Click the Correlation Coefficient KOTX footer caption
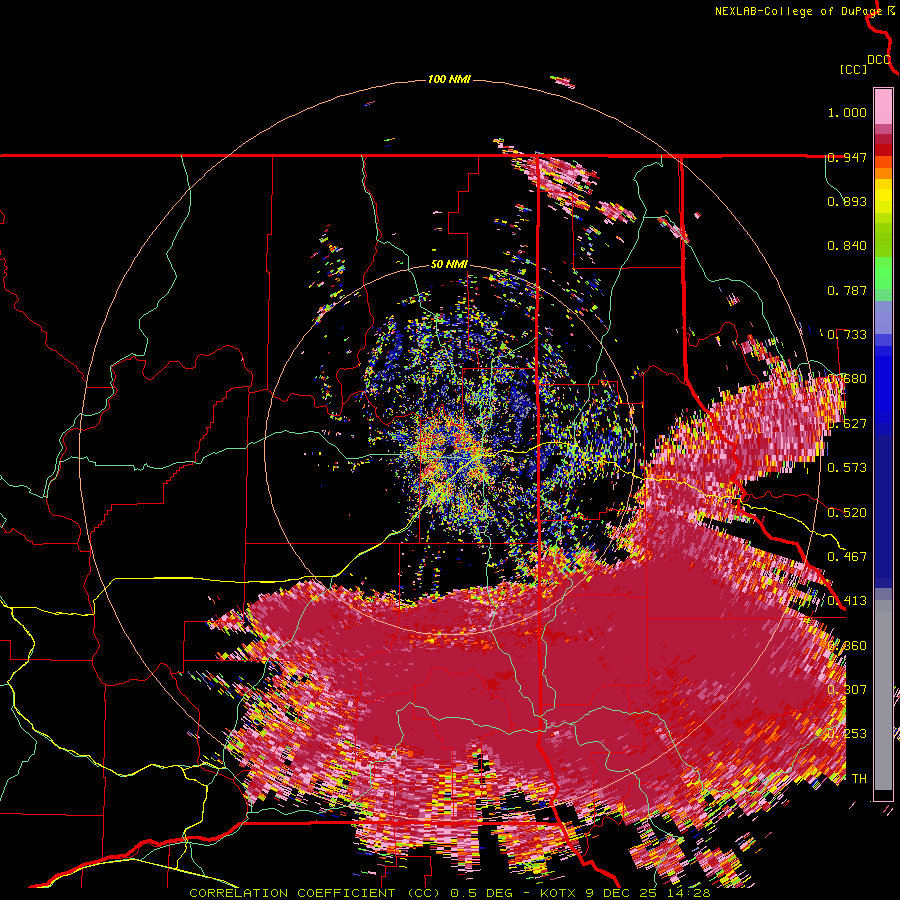 (450, 893)
